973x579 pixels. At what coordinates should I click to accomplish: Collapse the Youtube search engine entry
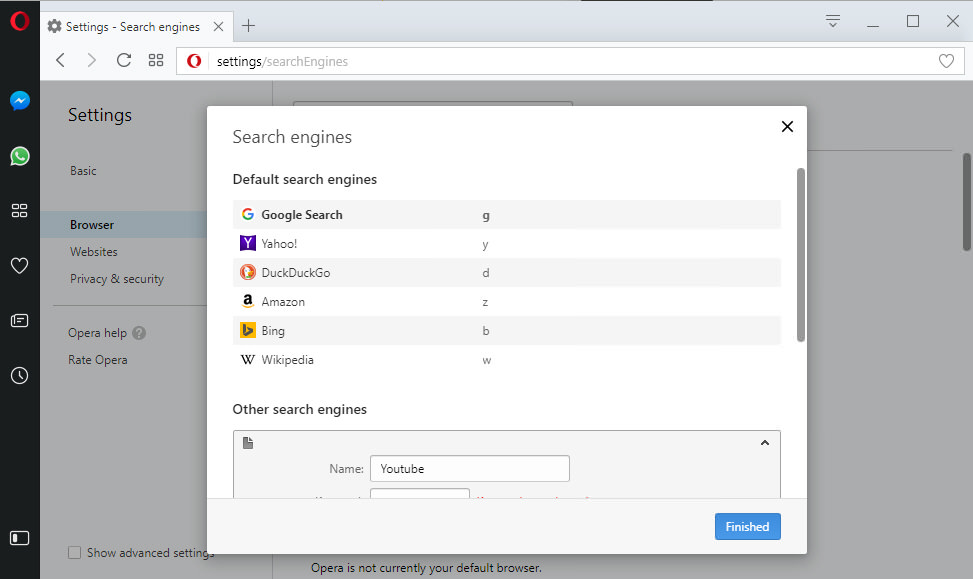pyautogui.click(x=764, y=442)
